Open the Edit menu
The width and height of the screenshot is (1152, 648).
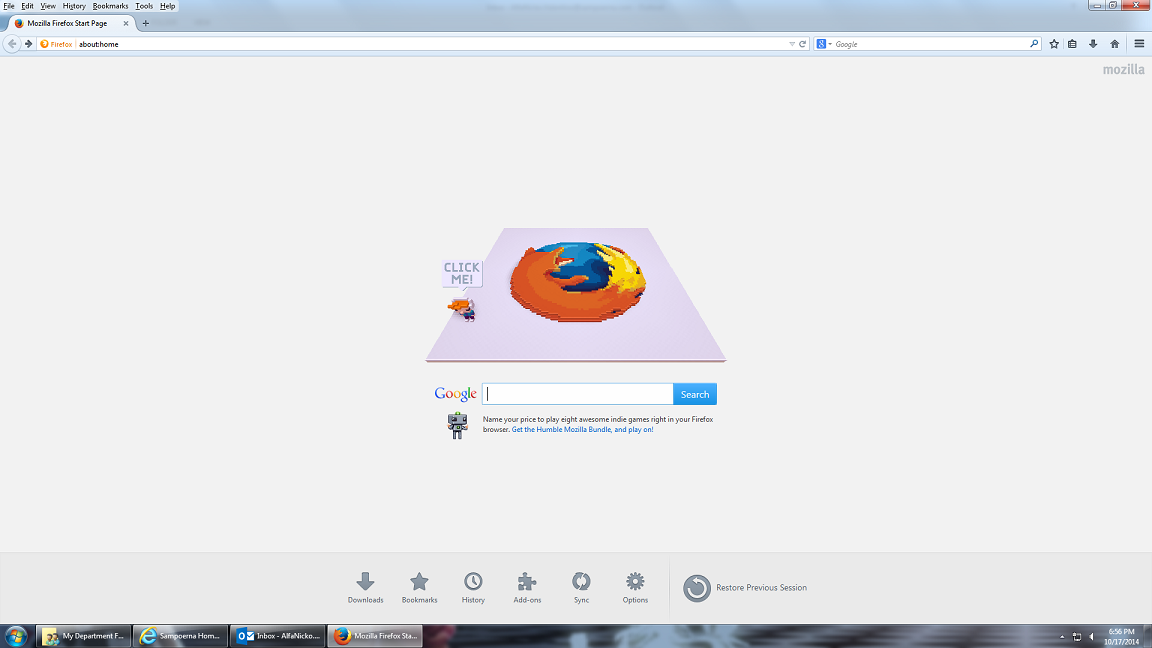[27, 6]
